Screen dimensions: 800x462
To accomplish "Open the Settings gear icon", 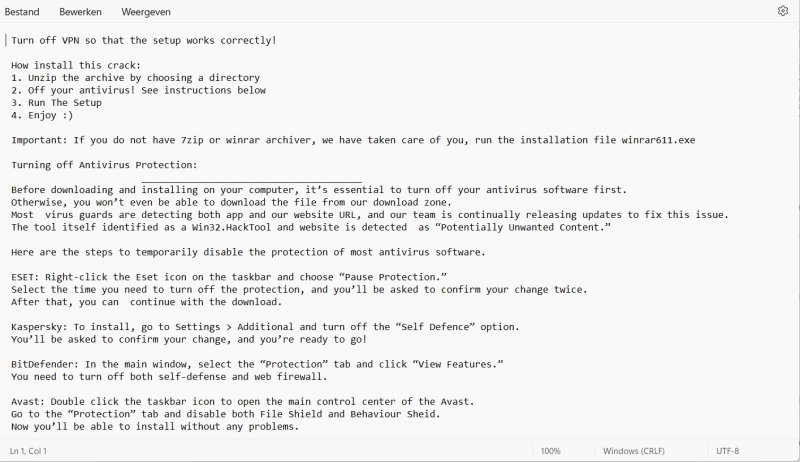I will click(x=783, y=11).
